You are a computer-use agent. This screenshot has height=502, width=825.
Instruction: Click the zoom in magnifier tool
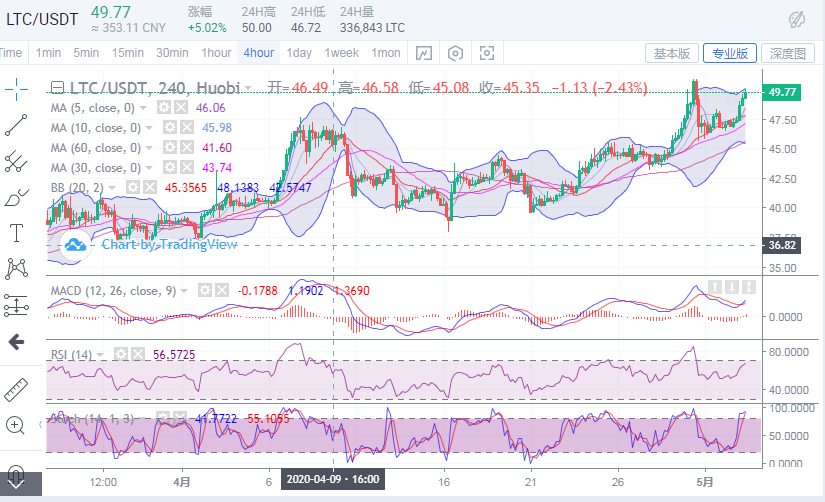click(16, 425)
